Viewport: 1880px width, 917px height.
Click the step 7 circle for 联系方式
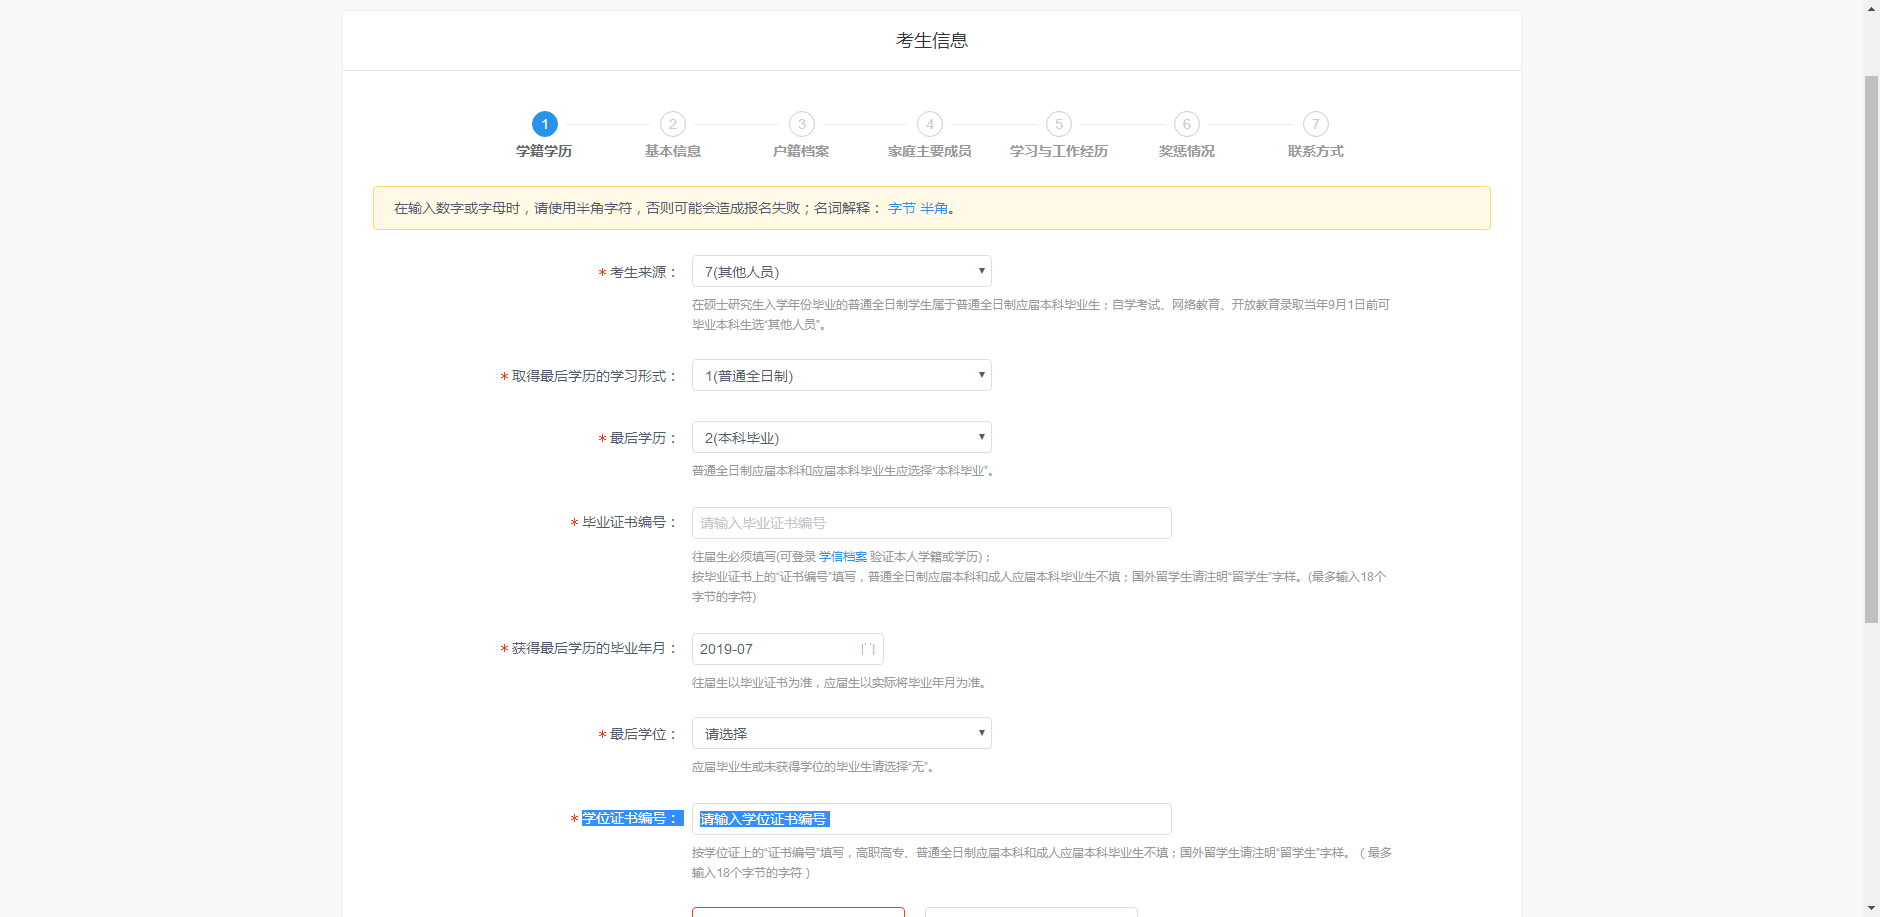point(1315,124)
